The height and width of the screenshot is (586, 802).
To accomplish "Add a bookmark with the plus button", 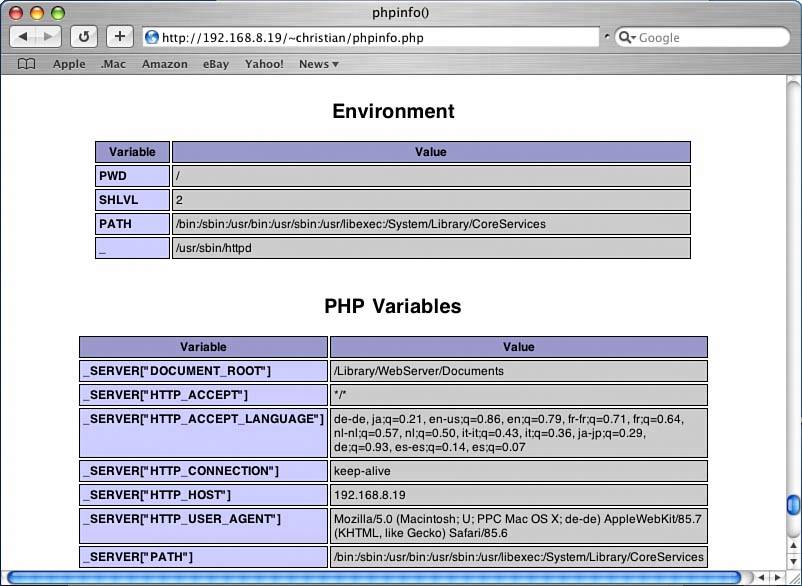I will click(119, 37).
